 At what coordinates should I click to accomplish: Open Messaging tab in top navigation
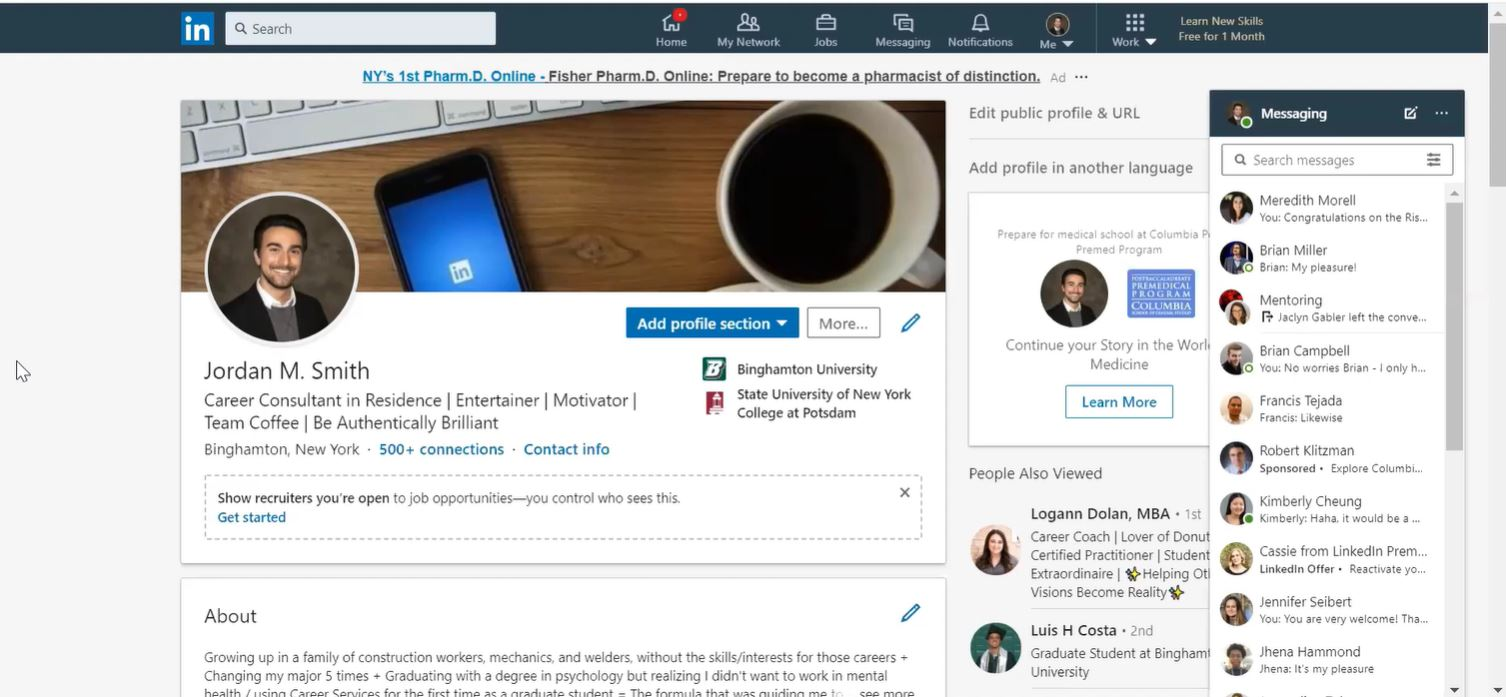(x=903, y=30)
